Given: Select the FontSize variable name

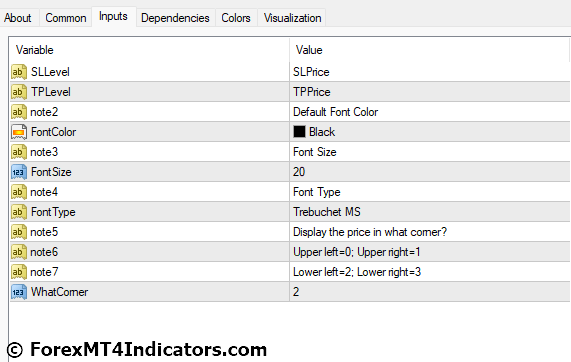Looking at the screenshot, I should click(51, 172).
